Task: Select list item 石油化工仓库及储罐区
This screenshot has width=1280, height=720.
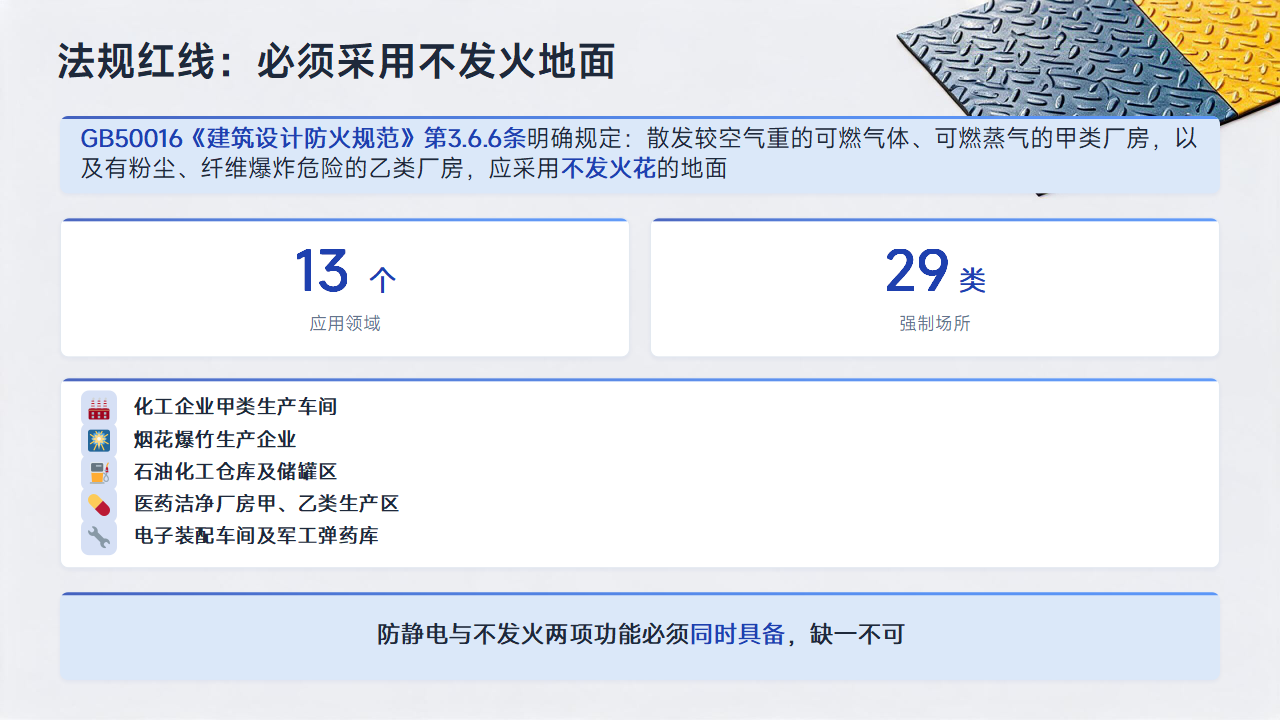Action: pos(236,472)
